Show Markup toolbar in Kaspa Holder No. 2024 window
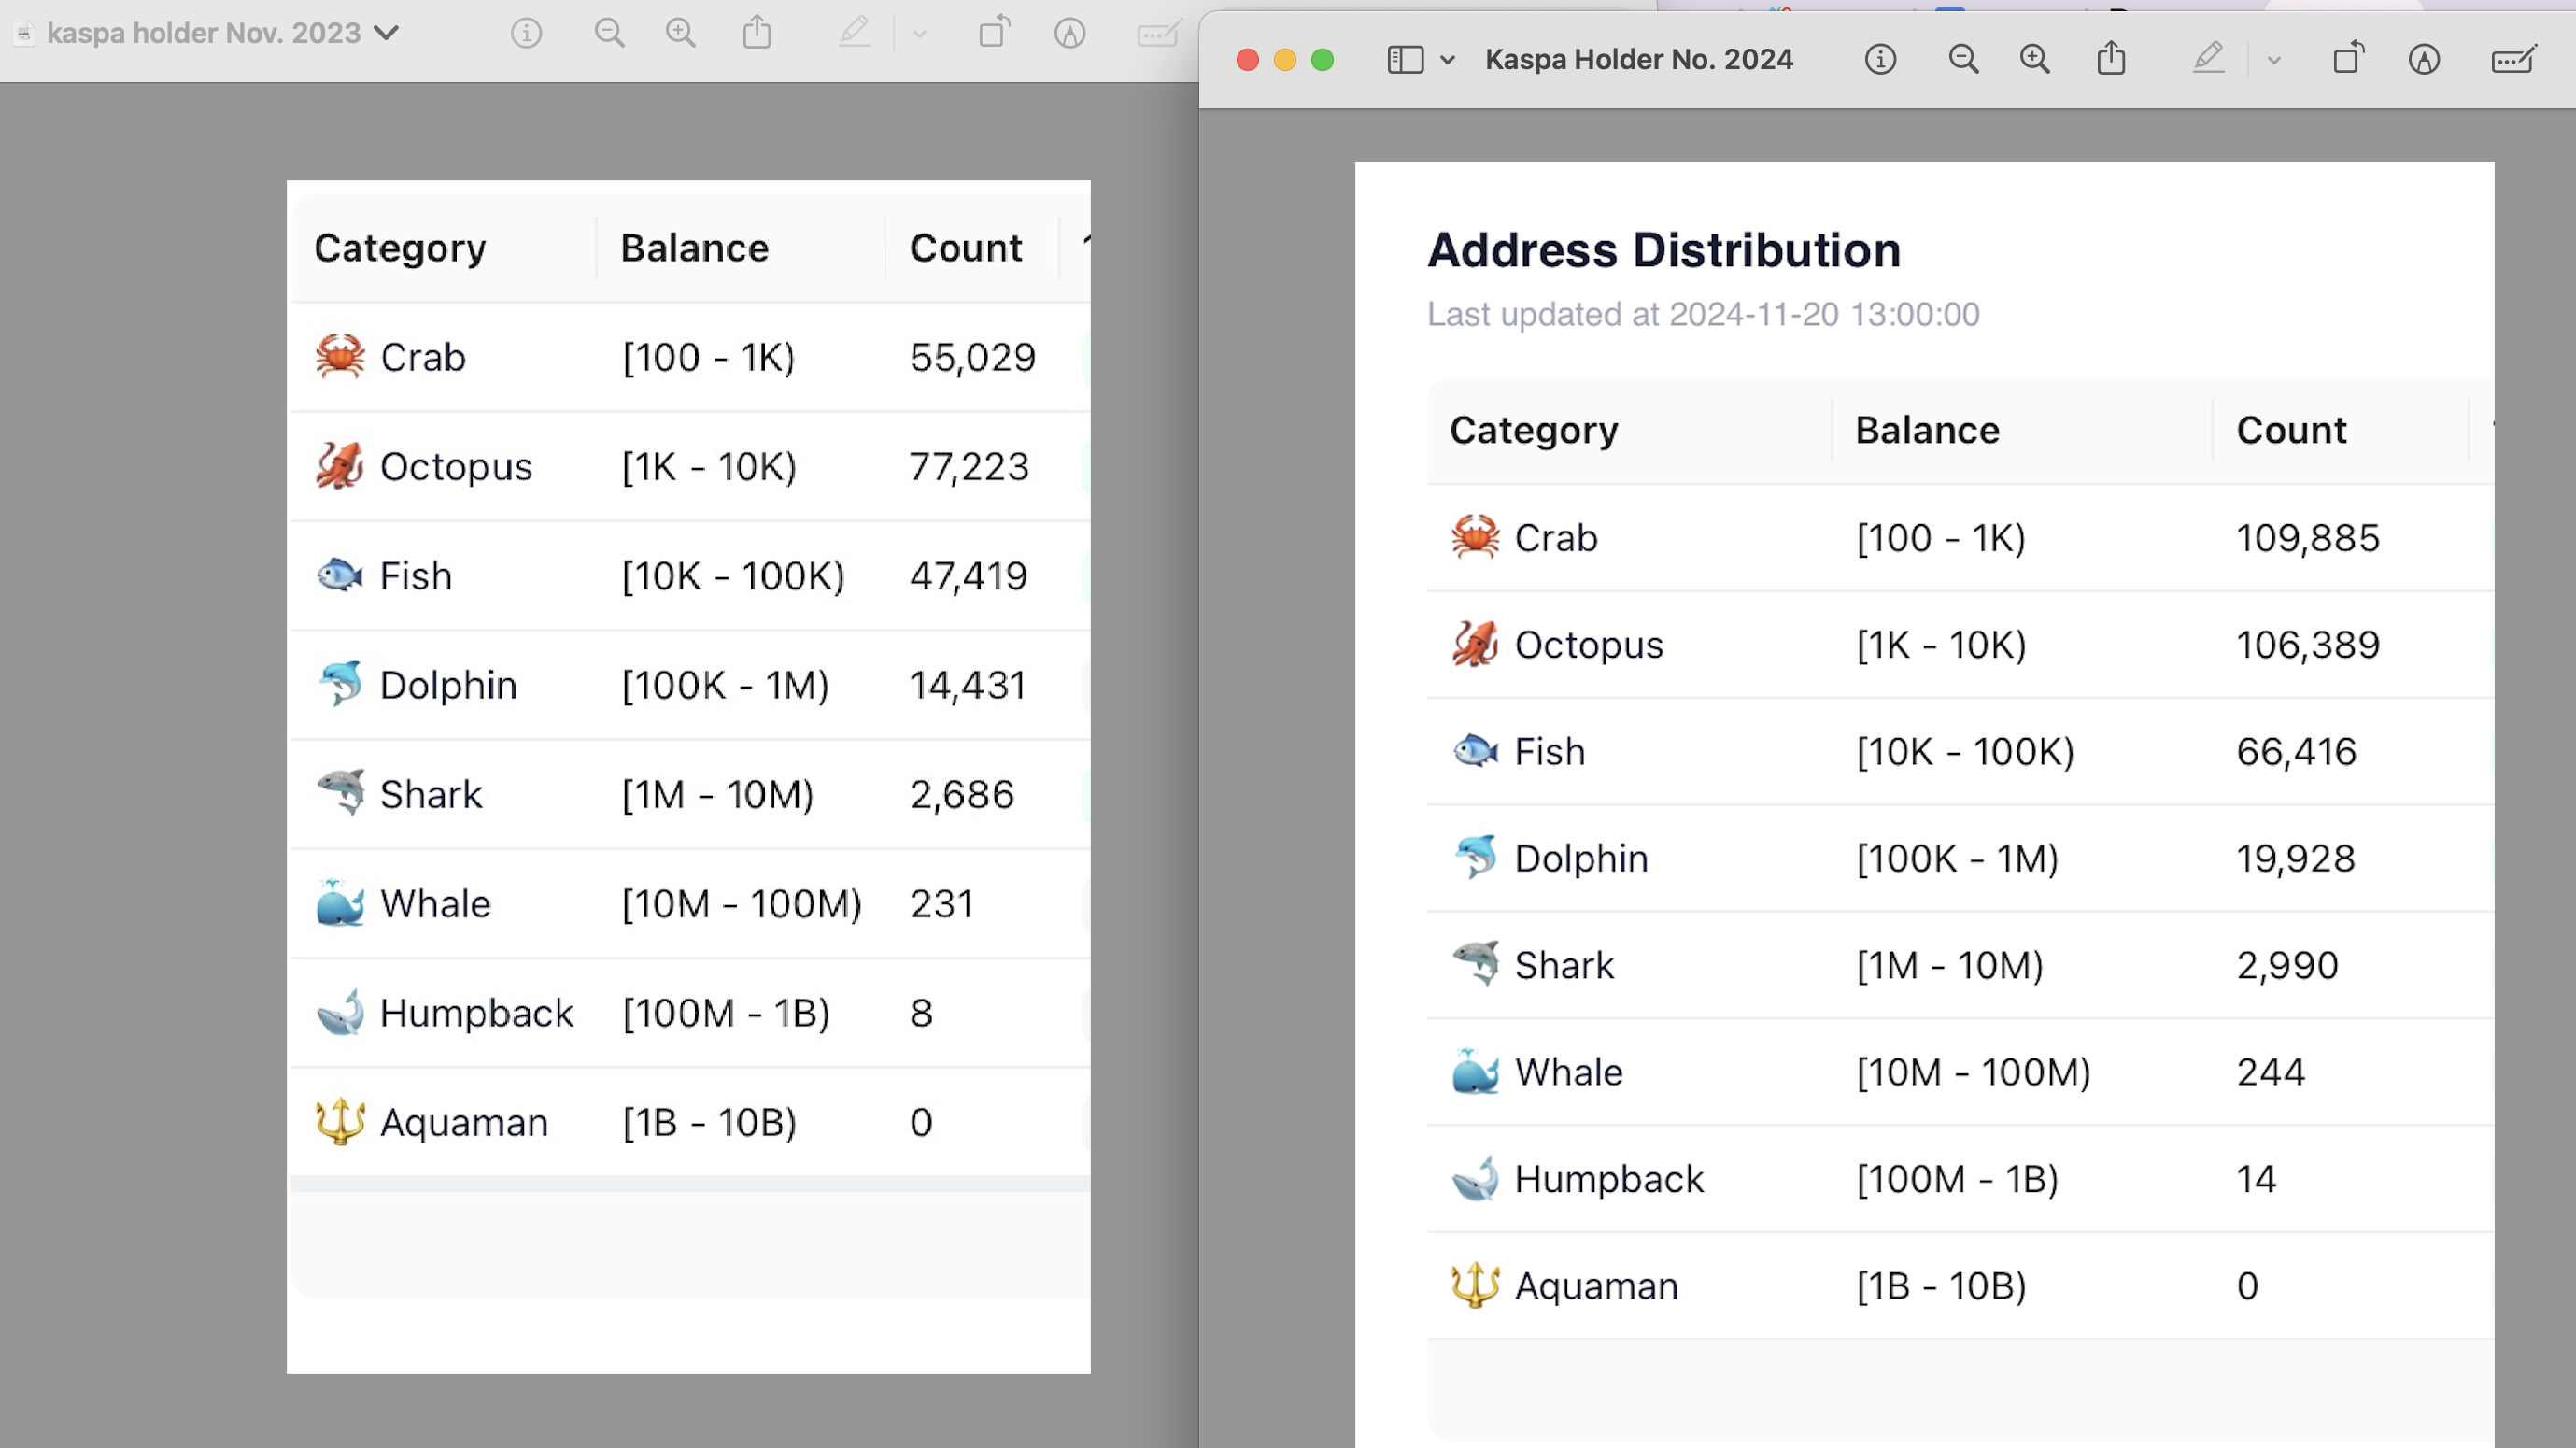This screenshot has height=1448, width=2576. pyautogui.click(x=2424, y=60)
